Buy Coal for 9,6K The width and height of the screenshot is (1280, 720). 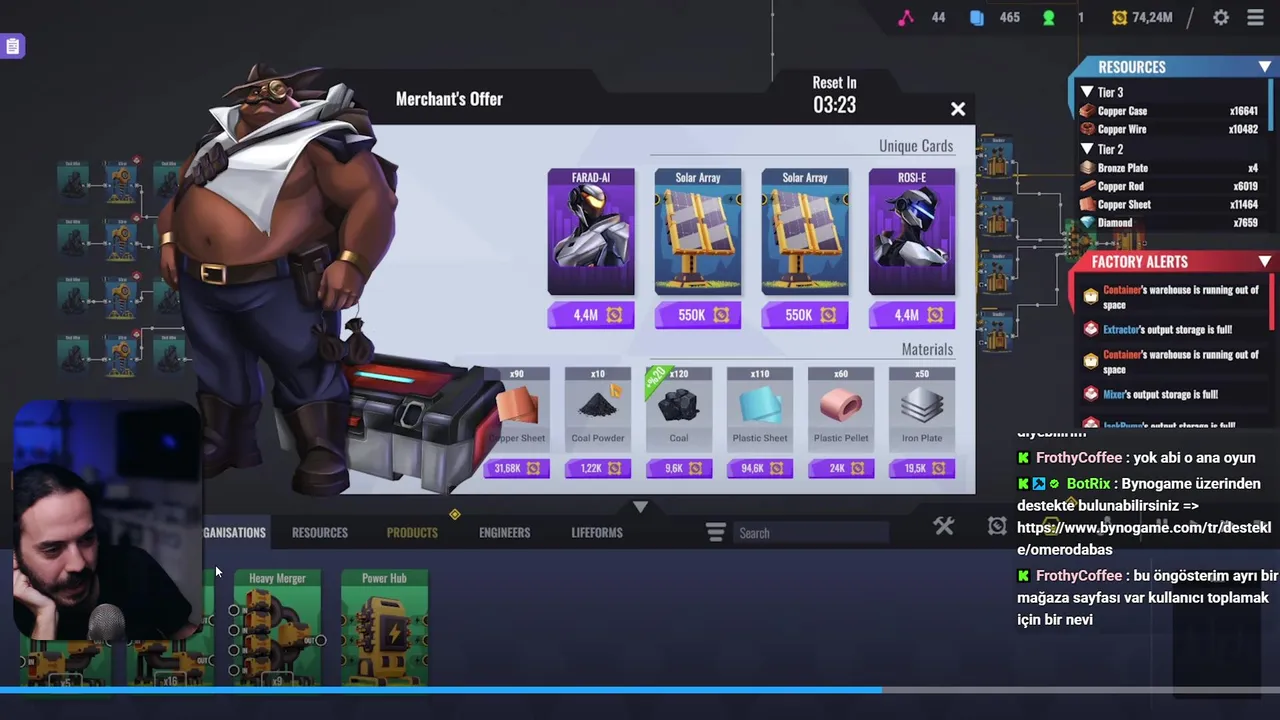(679, 468)
